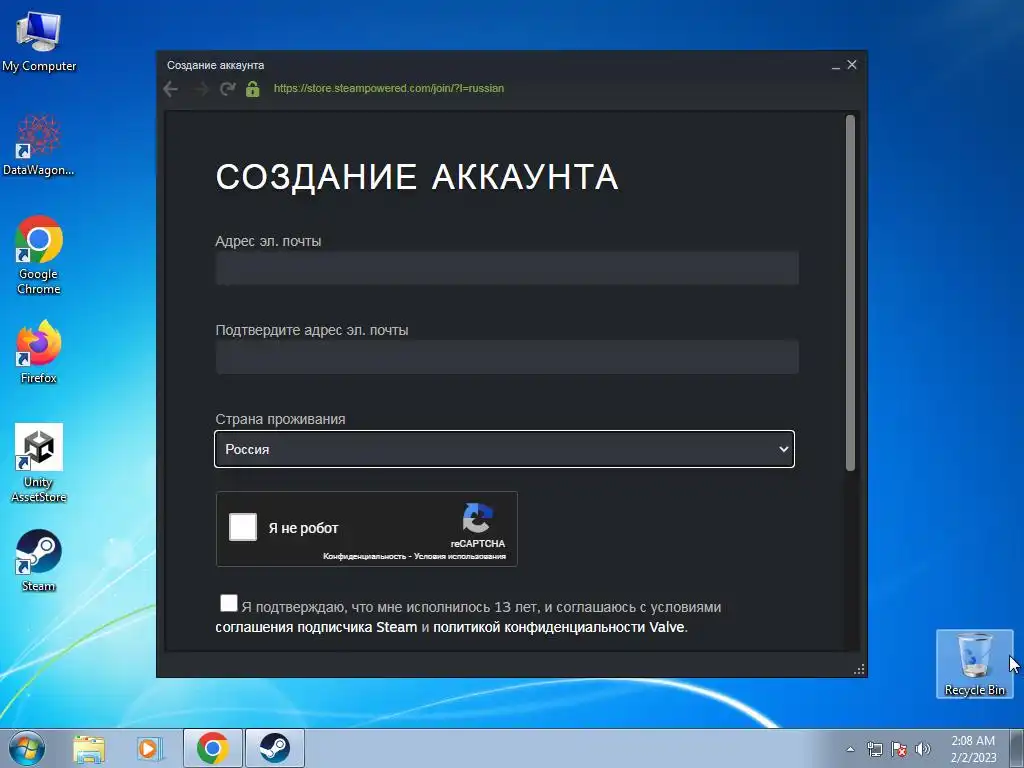Click the Show Desktop taskbar strip

coord(1017,748)
